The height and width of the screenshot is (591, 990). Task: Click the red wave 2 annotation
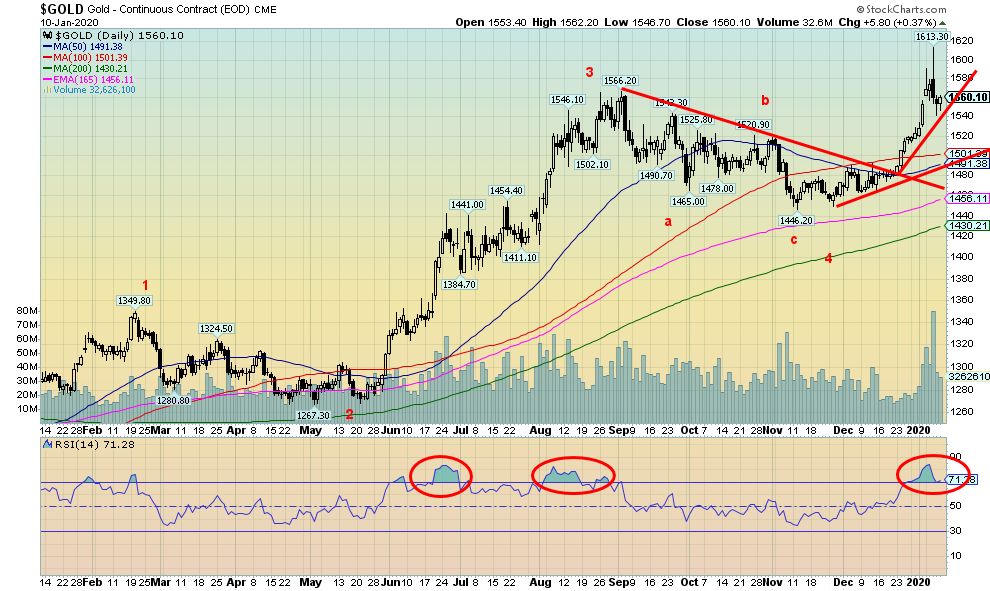[x=349, y=414]
